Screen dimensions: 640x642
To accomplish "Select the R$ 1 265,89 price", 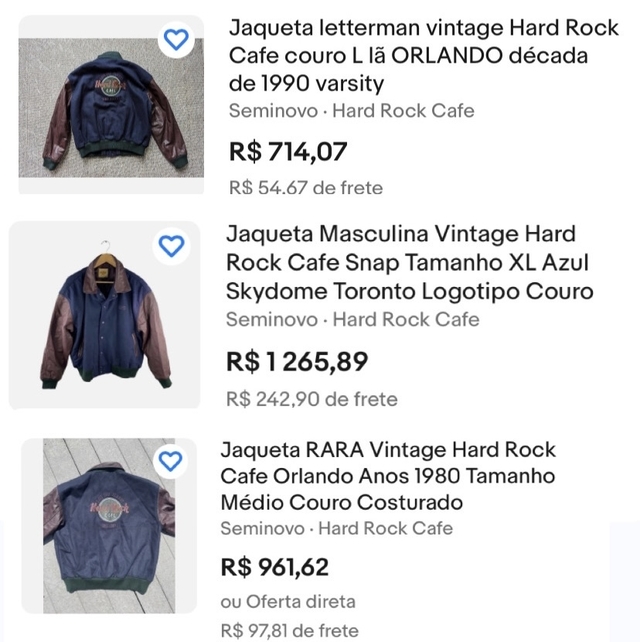I will point(297,361).
